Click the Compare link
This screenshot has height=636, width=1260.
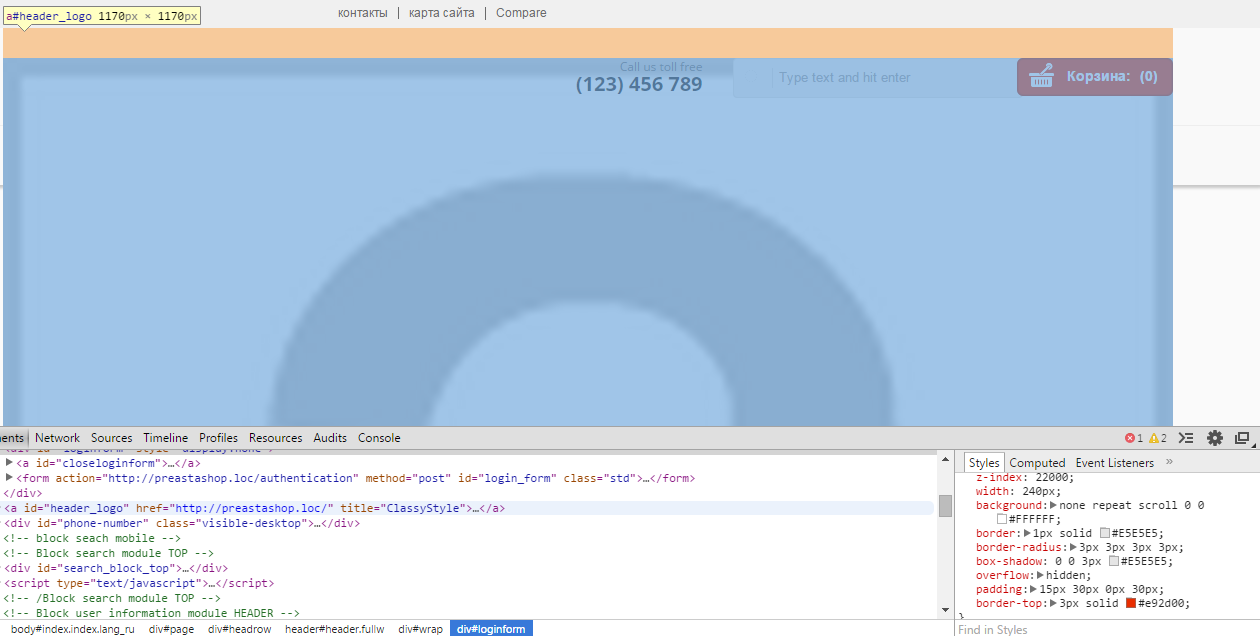[521, 13]
